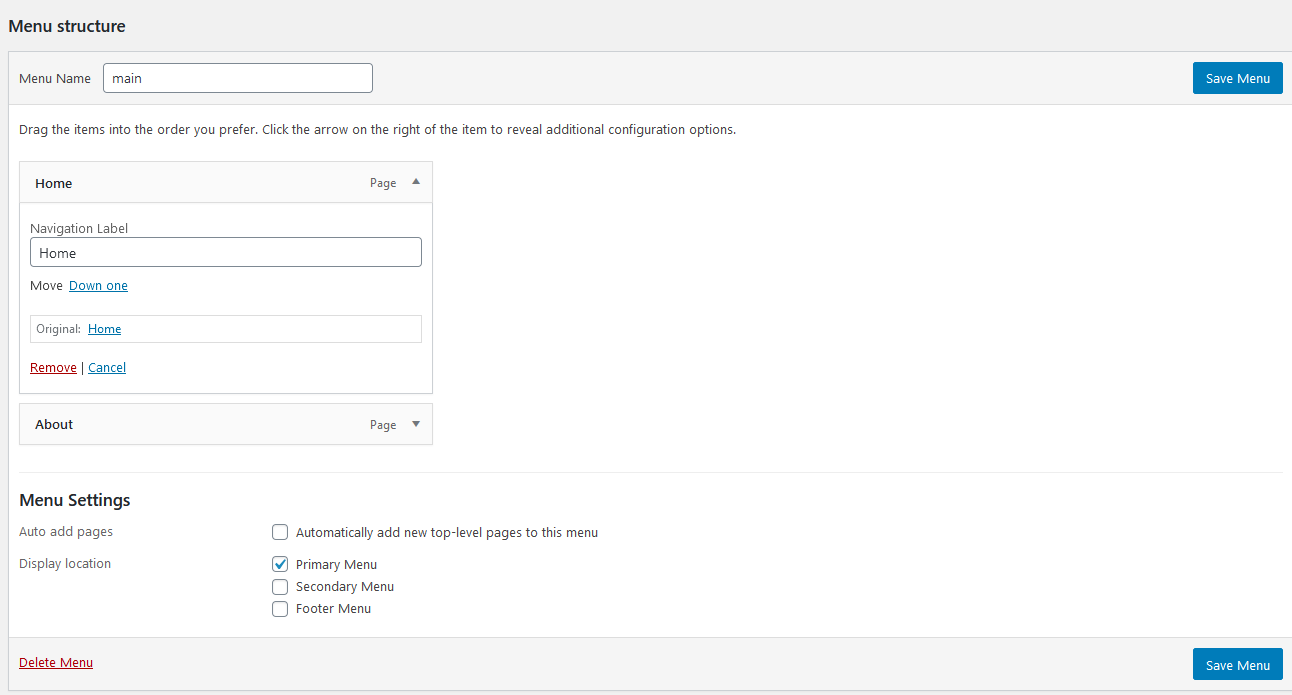Screen dimensions: 1292x695
Task: Cancel editing the Home item
Action: (107, 368)
